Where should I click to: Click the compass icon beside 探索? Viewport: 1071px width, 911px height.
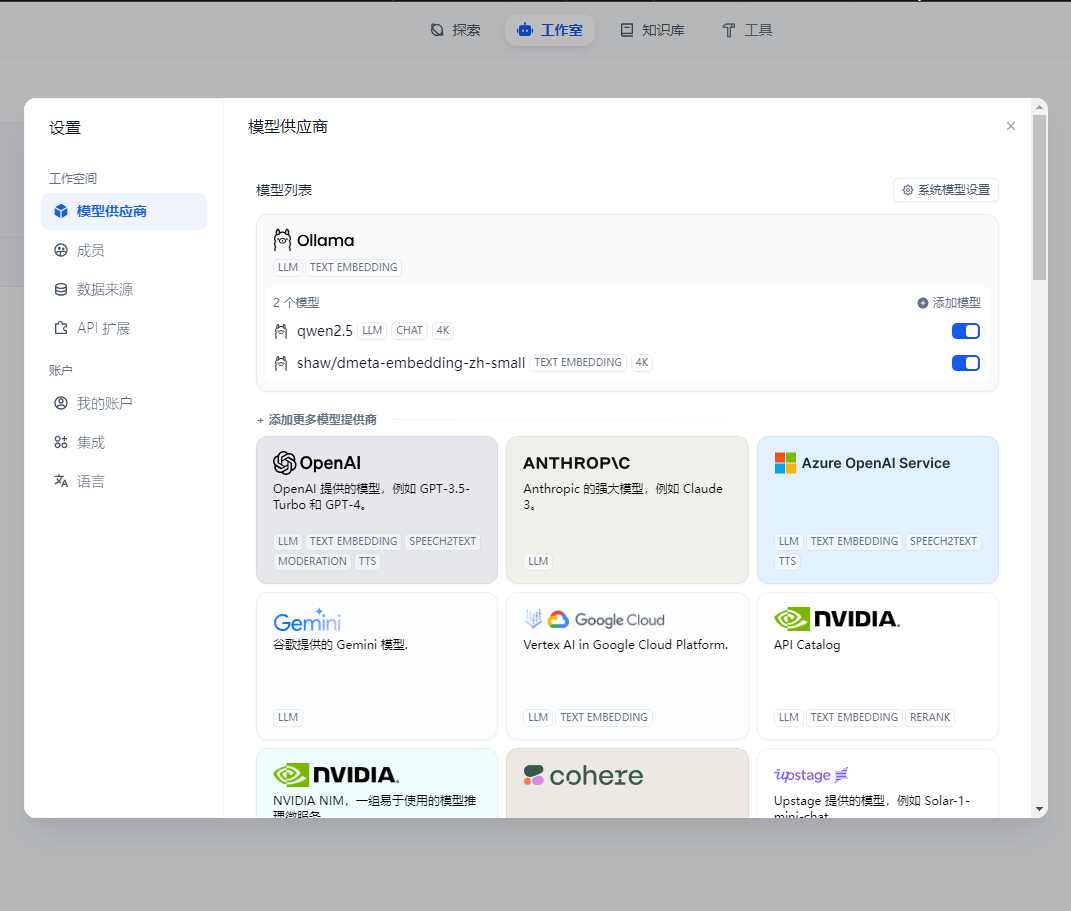tap(437, 30)
